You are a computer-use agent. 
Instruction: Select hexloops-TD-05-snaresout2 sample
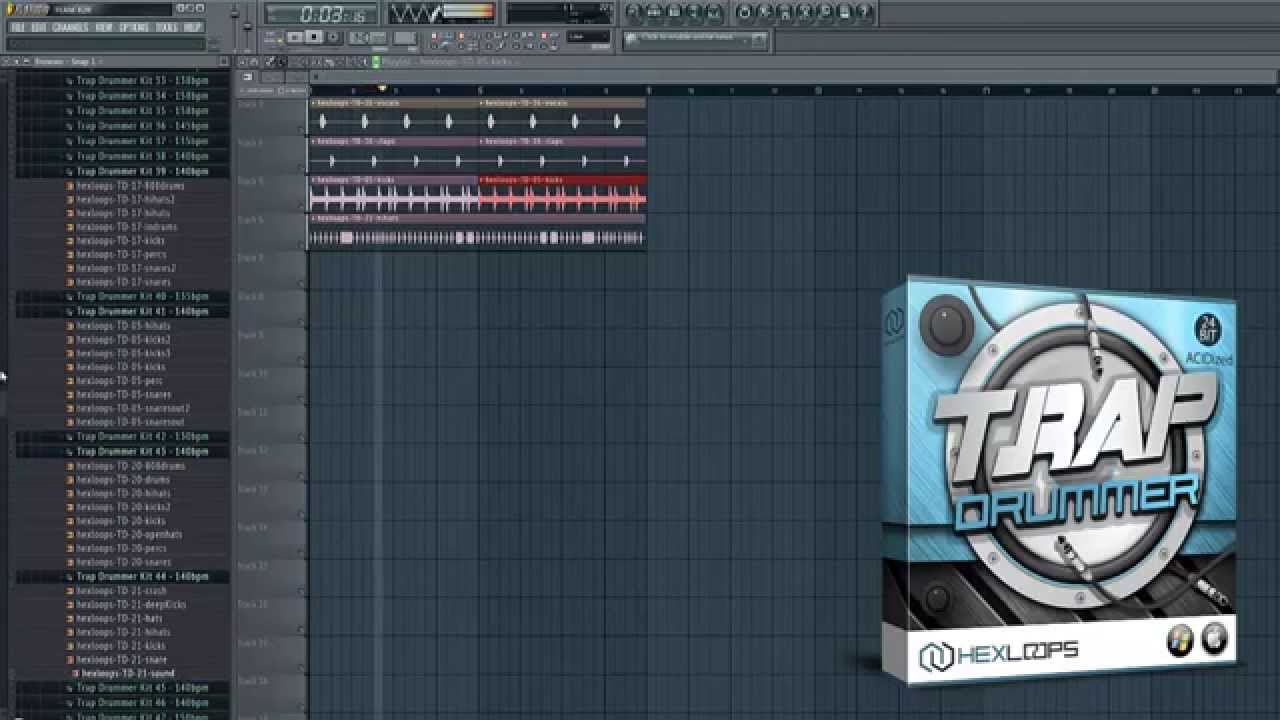point(133,408)
